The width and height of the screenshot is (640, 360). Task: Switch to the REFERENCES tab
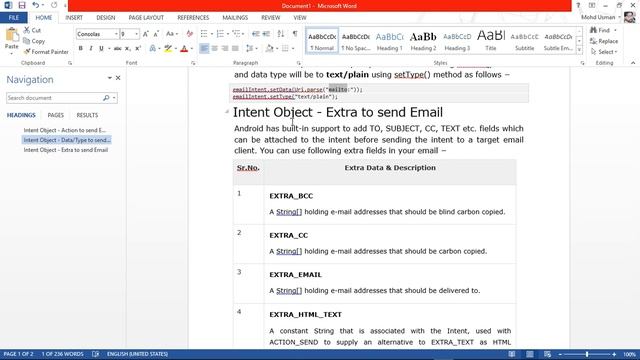pos(193,18)
